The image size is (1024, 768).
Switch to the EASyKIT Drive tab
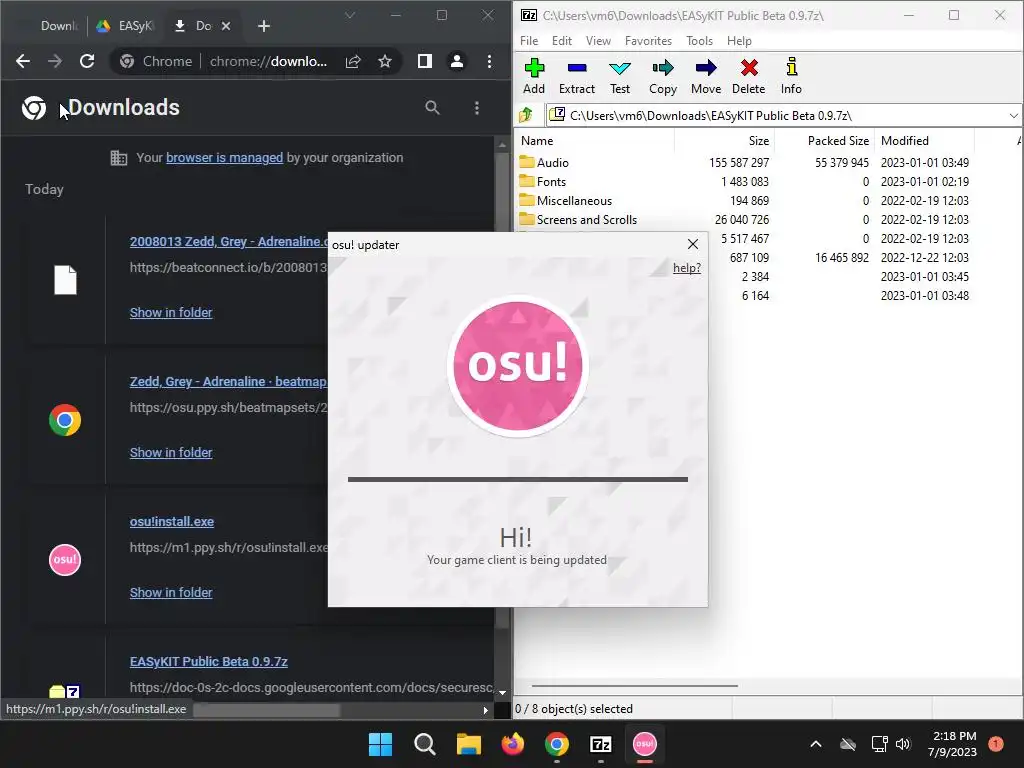pos(125,26)
